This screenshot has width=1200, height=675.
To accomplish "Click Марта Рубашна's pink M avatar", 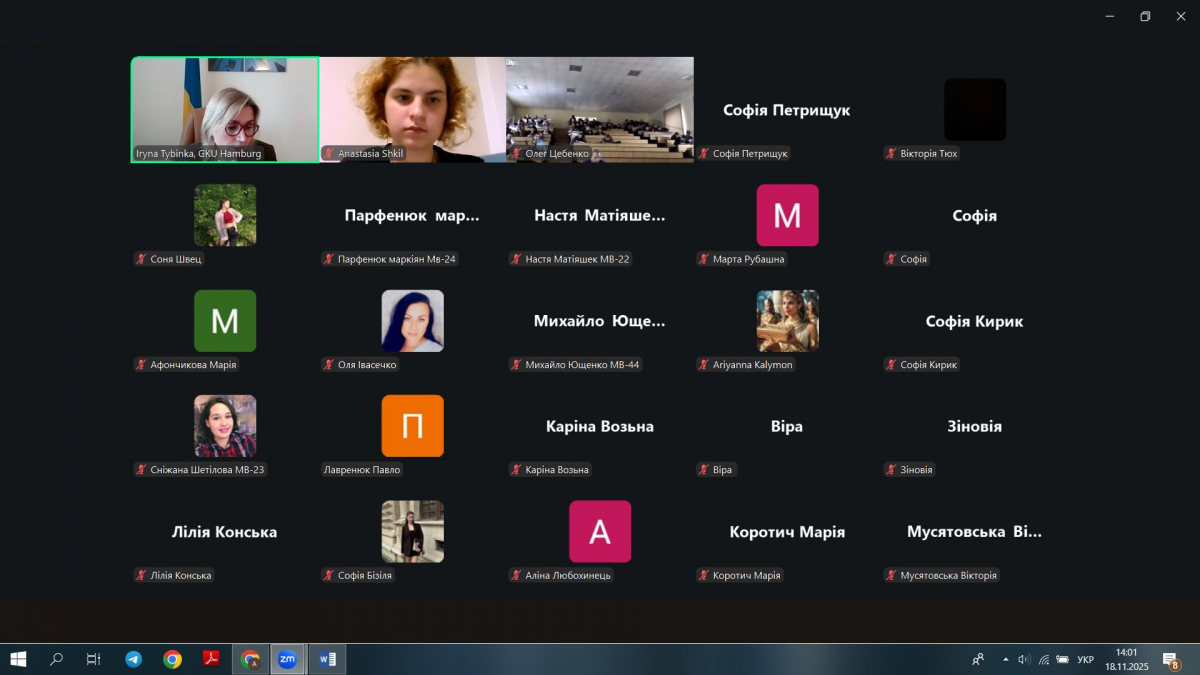I will click(x=787, y=215).
